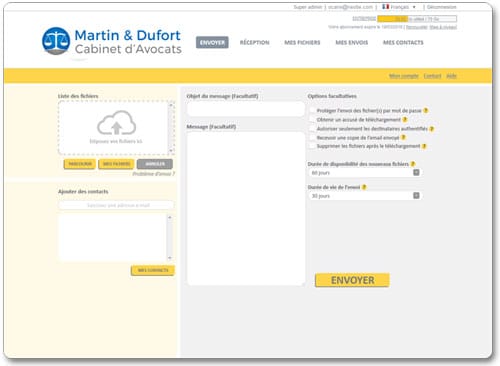Go to the RÉCEPTION tab

255,42
